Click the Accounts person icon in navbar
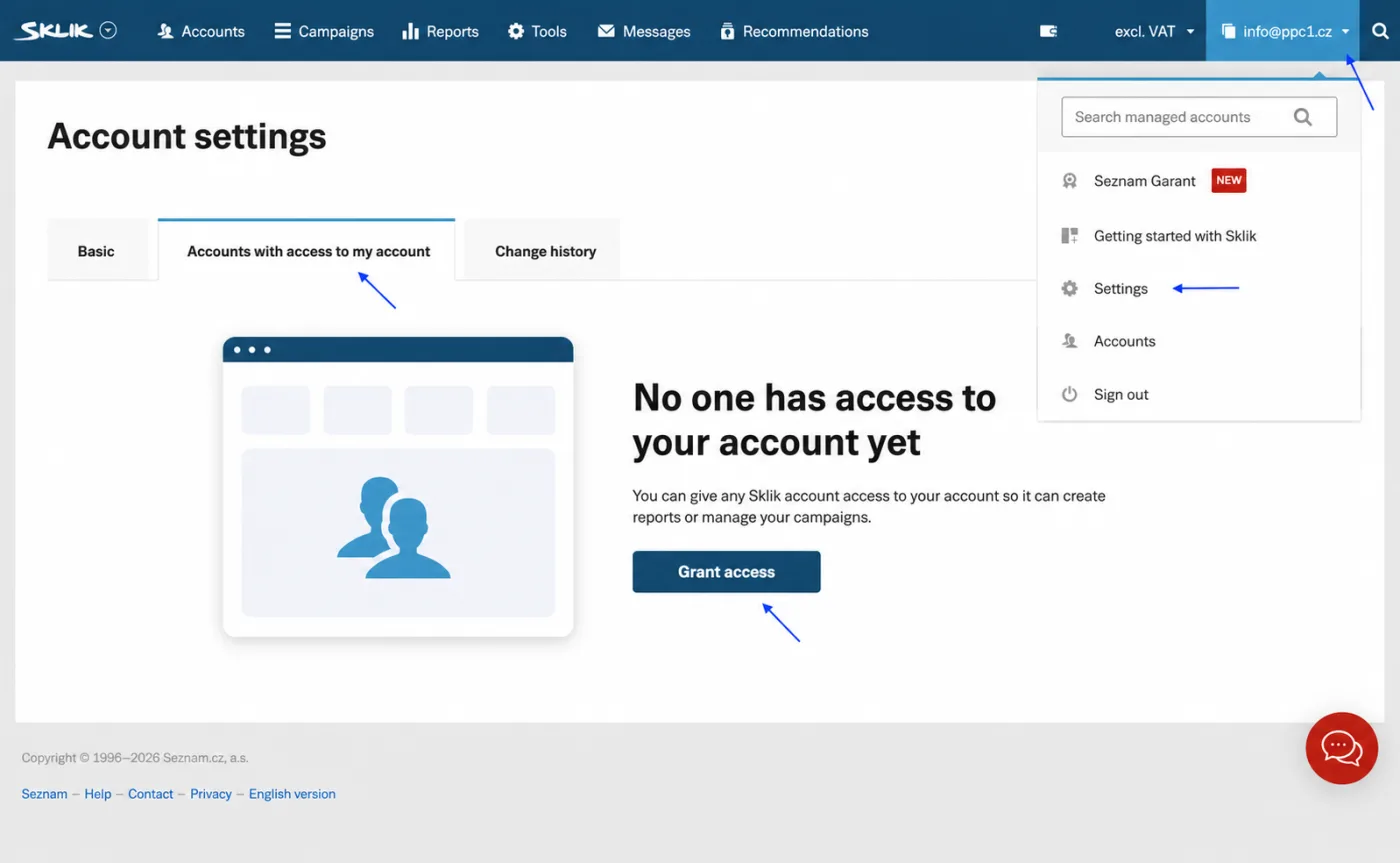The image size is (1400, 863). click(x=166, y=31)
